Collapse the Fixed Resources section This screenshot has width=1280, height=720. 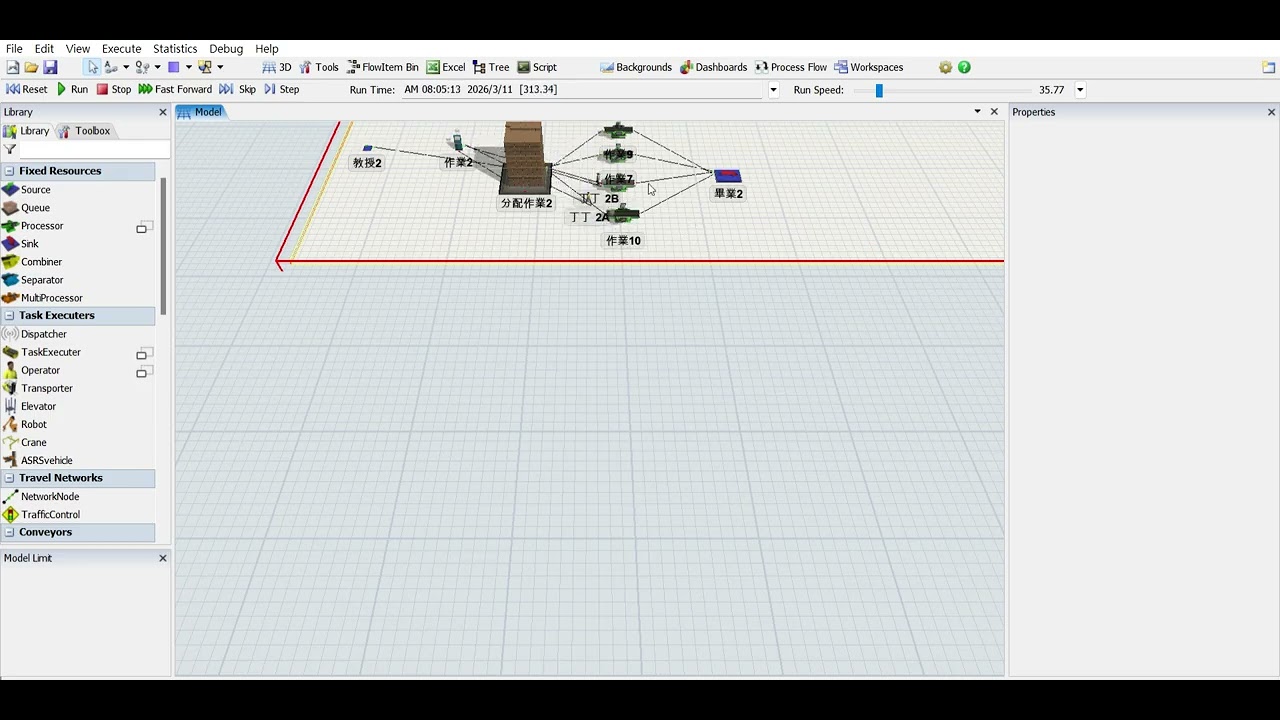coord(9,171)
